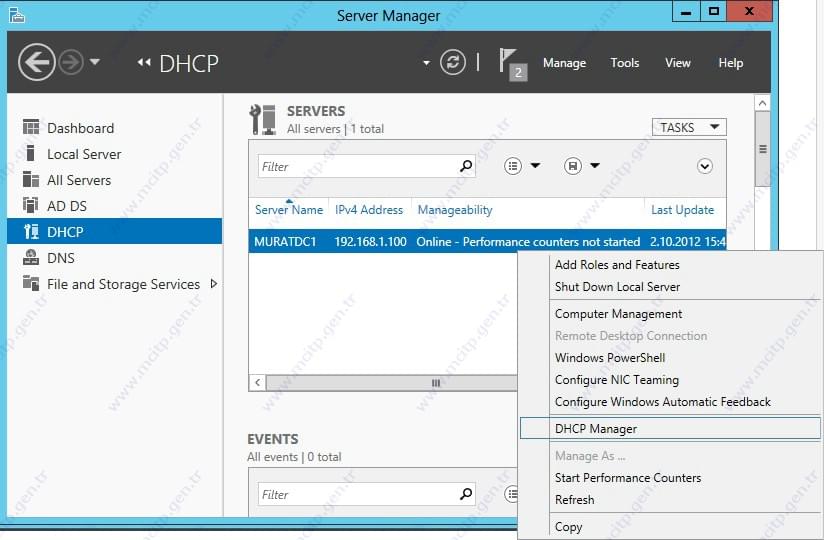Image resolution: width=824 pixels, height=540 pixels.
Task: Expand File and Storage Services arrow
Action: click(214, 284)
